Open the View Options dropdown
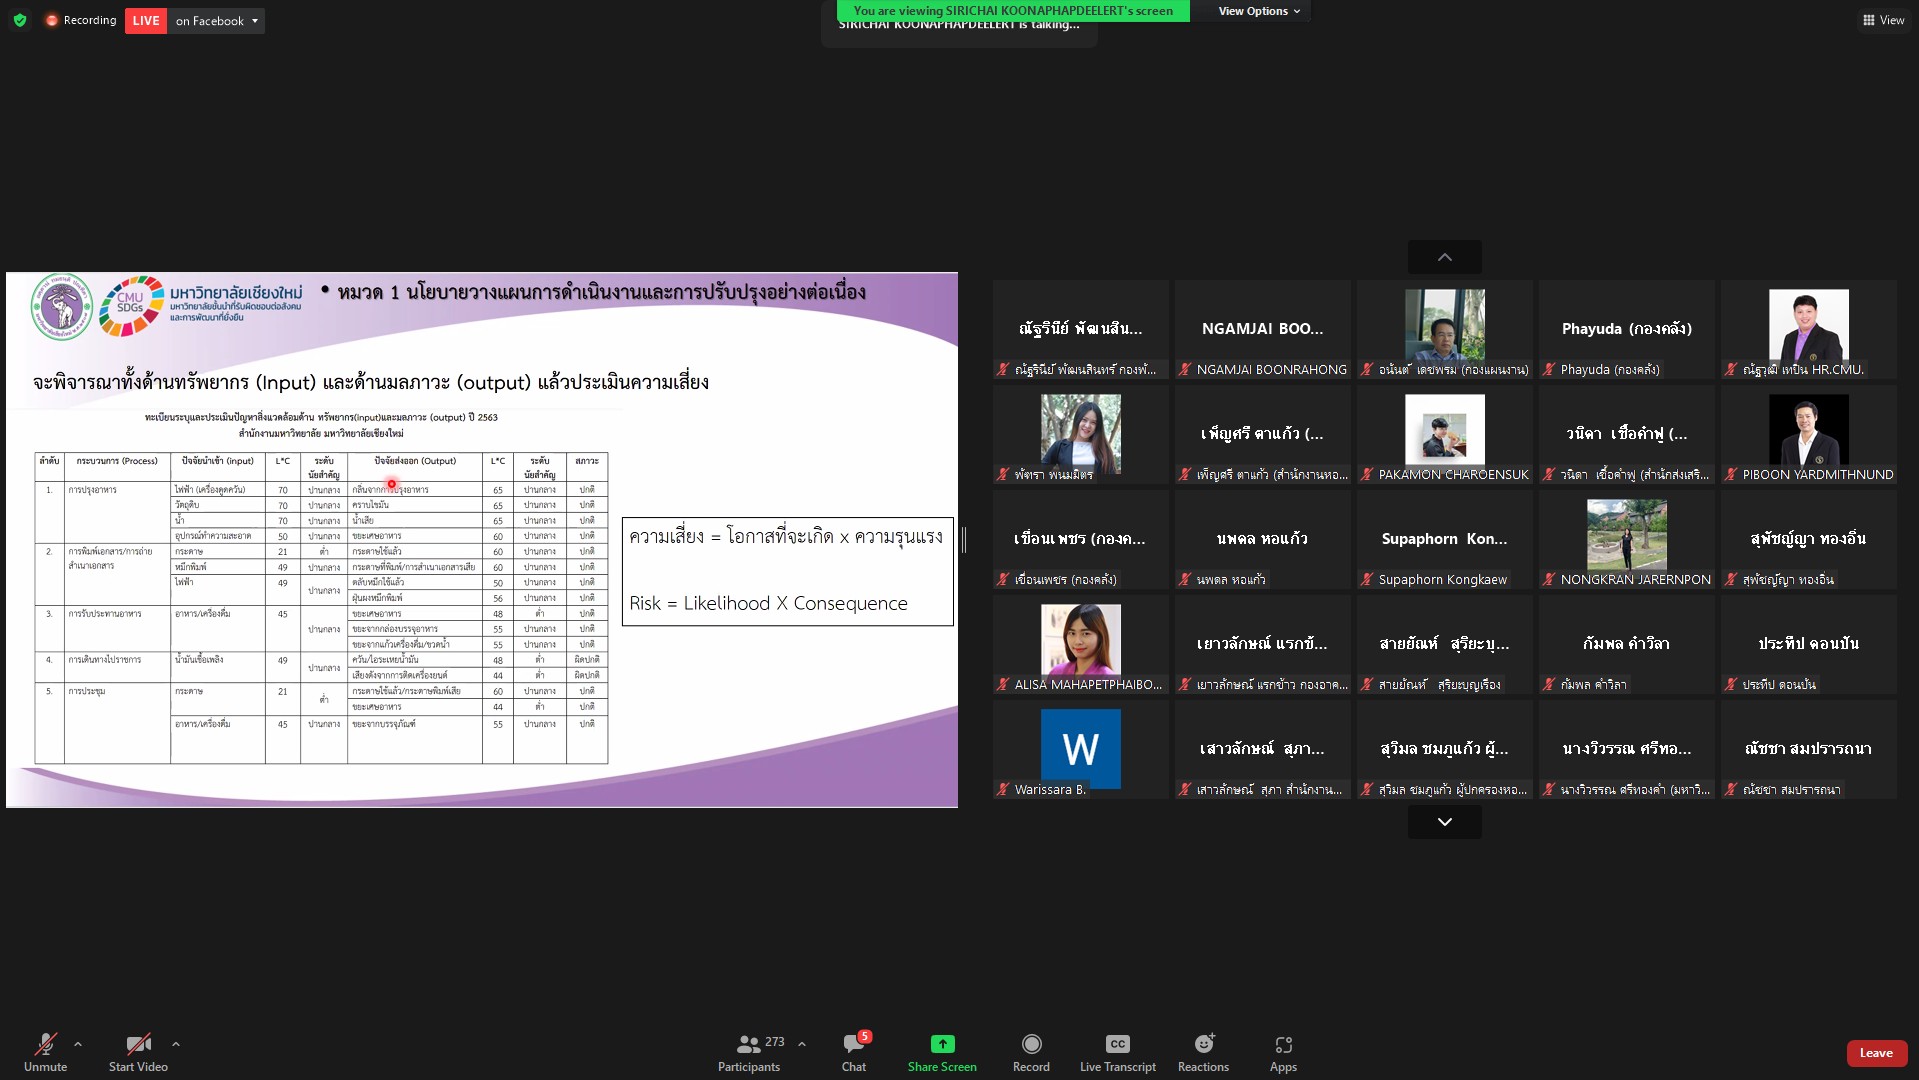Screen dimensions: 1919x1080 [x=1259, y=11]
